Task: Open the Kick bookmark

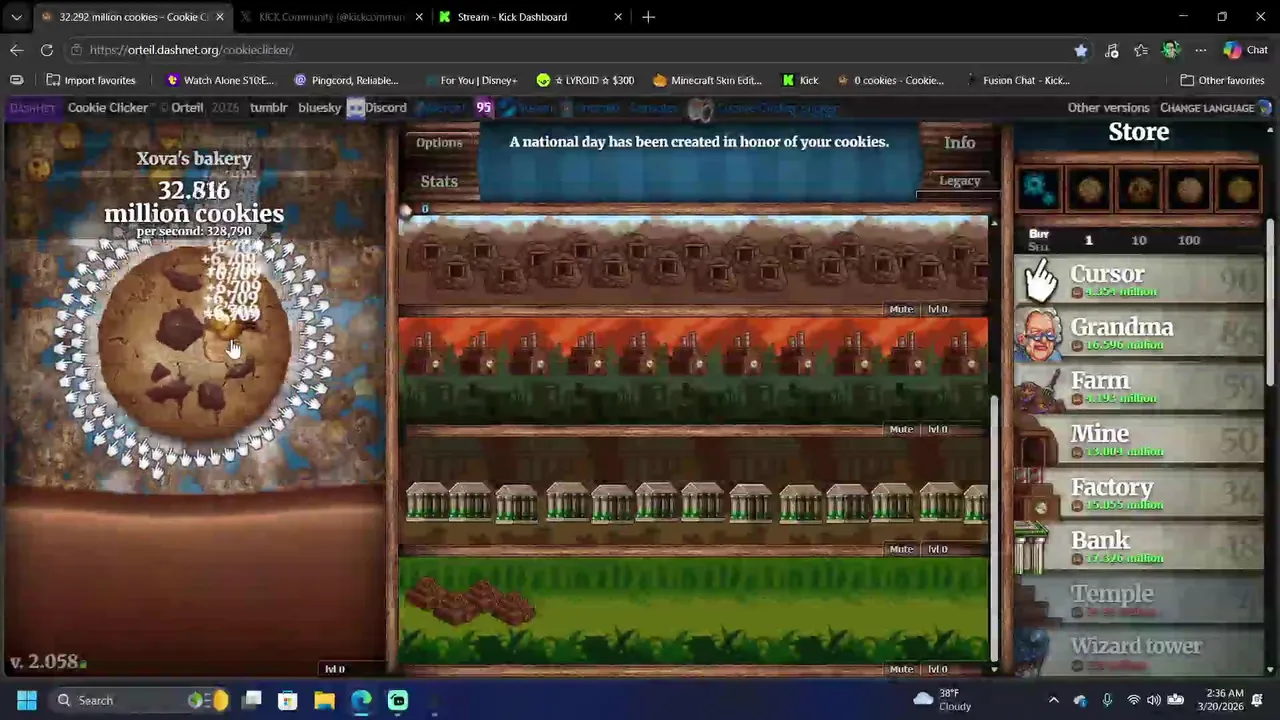Action: tap(800, 80)
